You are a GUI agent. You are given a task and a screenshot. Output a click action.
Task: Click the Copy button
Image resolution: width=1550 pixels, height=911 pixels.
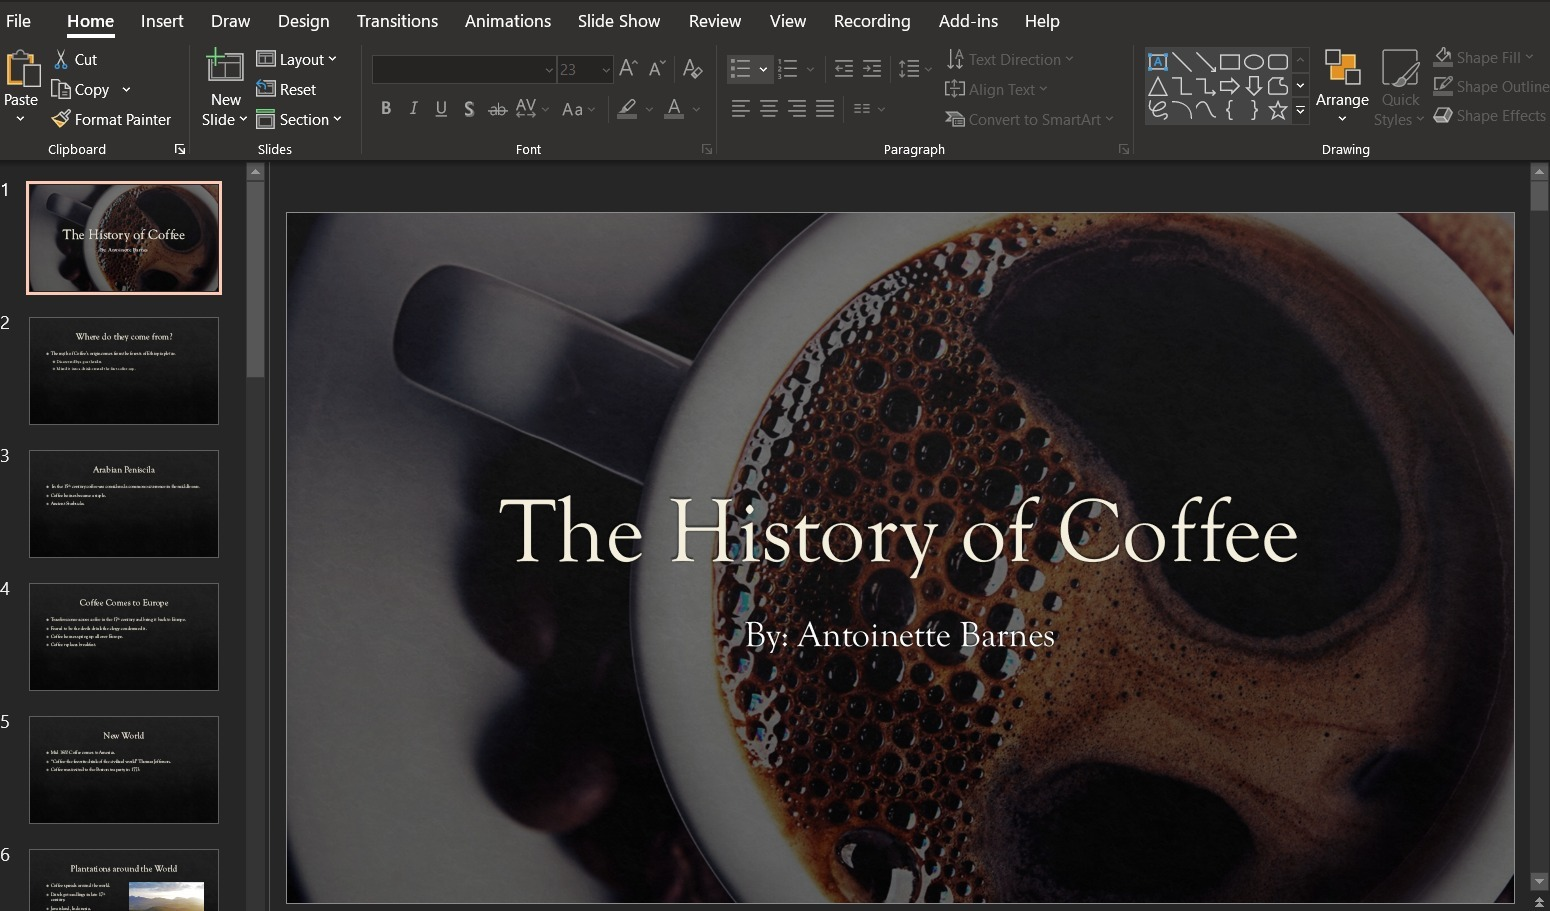81,89
